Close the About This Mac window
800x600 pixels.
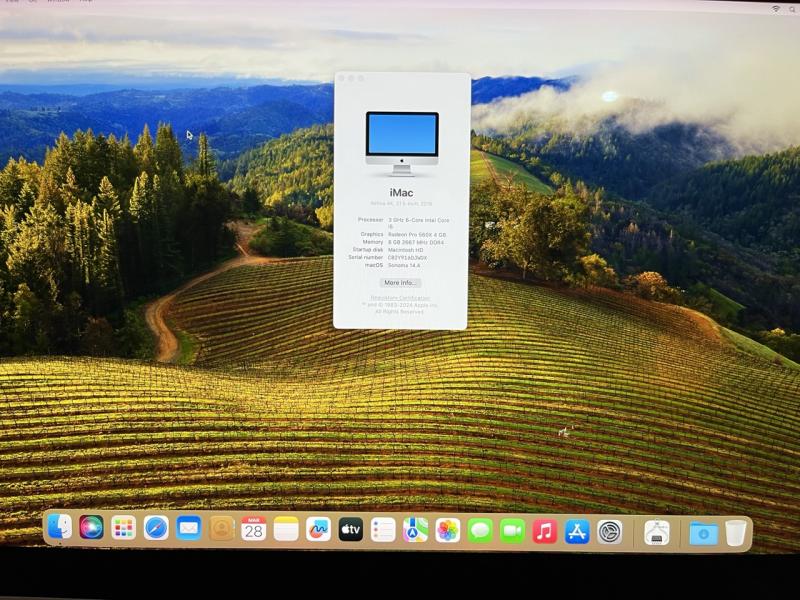coord(342,78)
